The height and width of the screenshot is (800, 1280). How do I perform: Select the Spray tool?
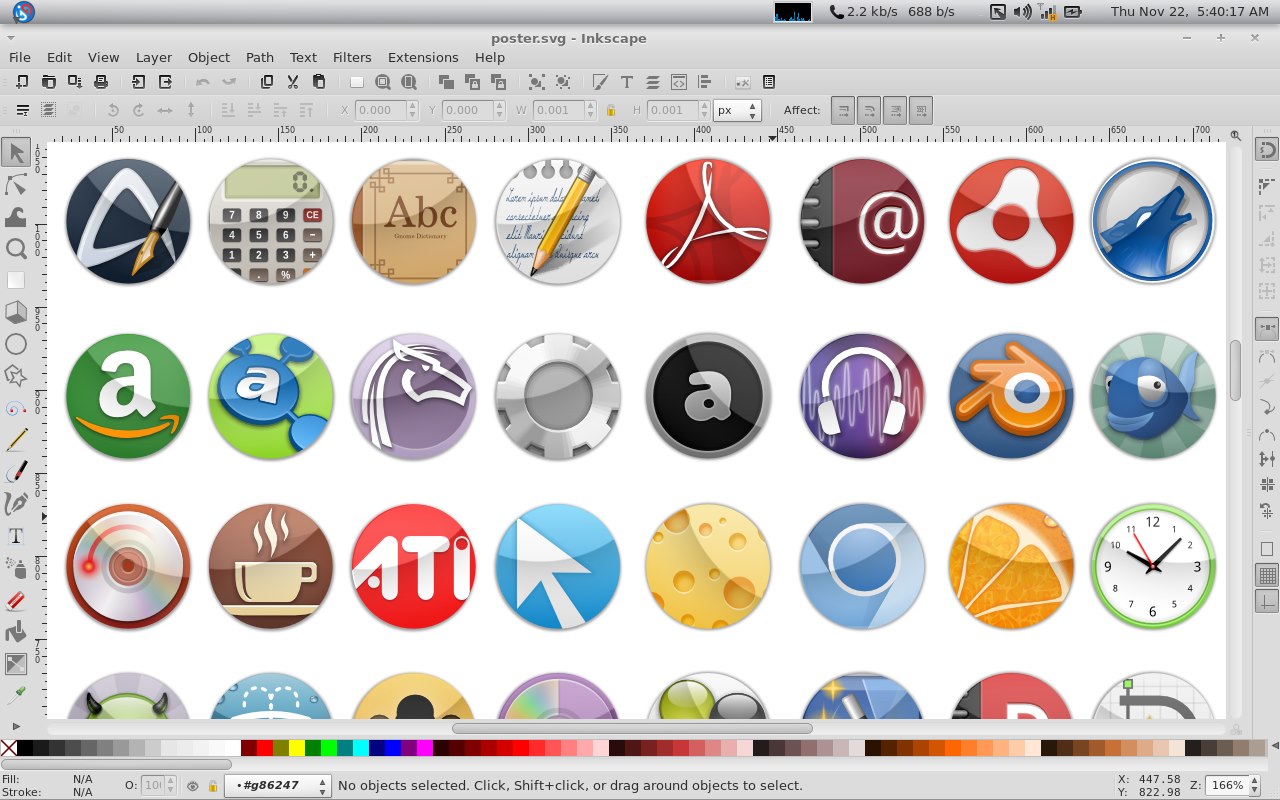[x=16, y=568]
